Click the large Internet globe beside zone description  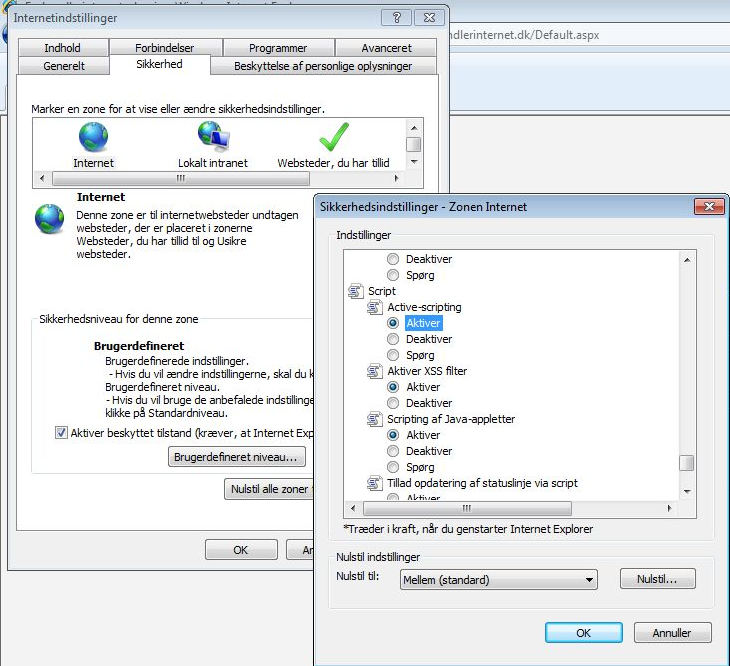49,219
